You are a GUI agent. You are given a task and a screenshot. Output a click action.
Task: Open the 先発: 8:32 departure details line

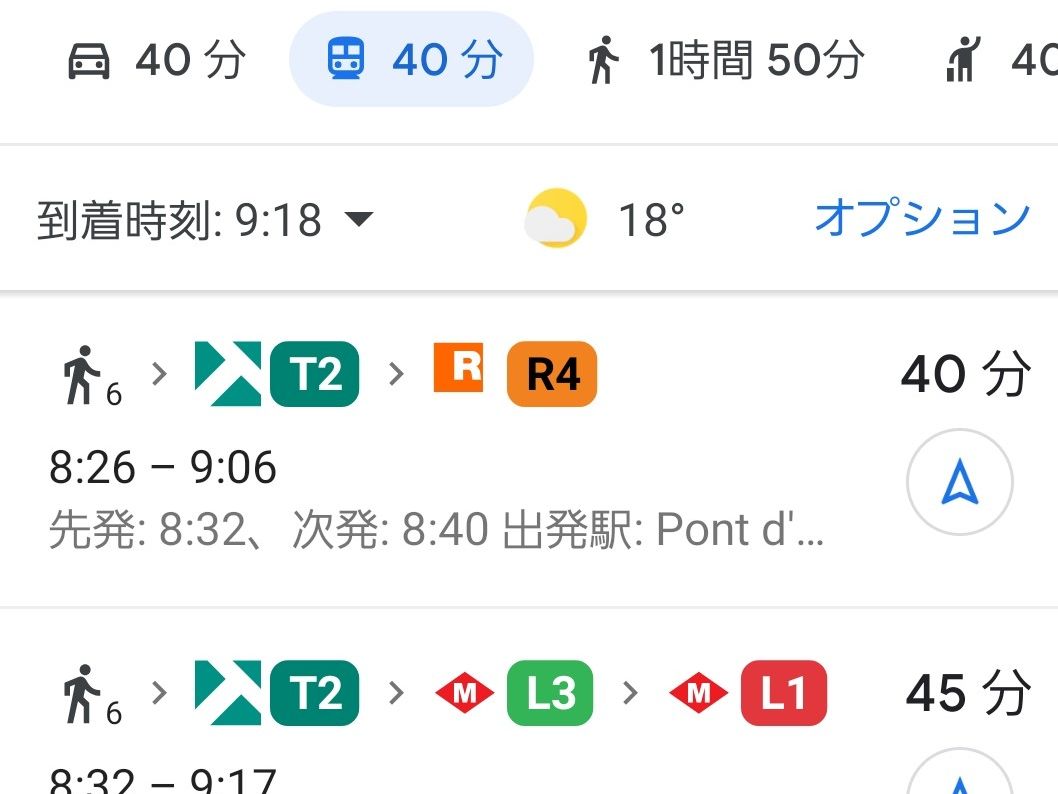coord(436,530)
